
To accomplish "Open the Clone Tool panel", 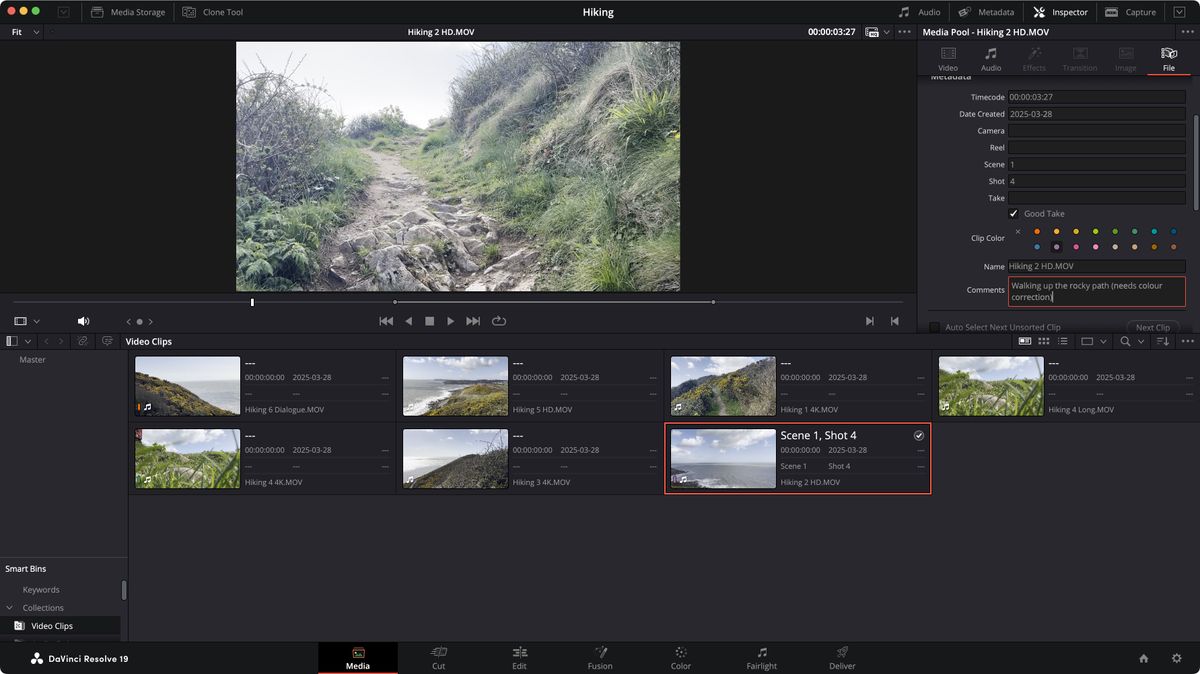I will pyautogui.click(x=213, y=12).
